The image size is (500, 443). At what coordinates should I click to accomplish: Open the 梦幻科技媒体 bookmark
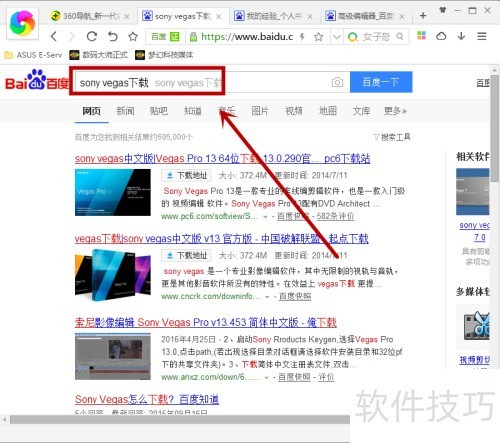point(164,55)
